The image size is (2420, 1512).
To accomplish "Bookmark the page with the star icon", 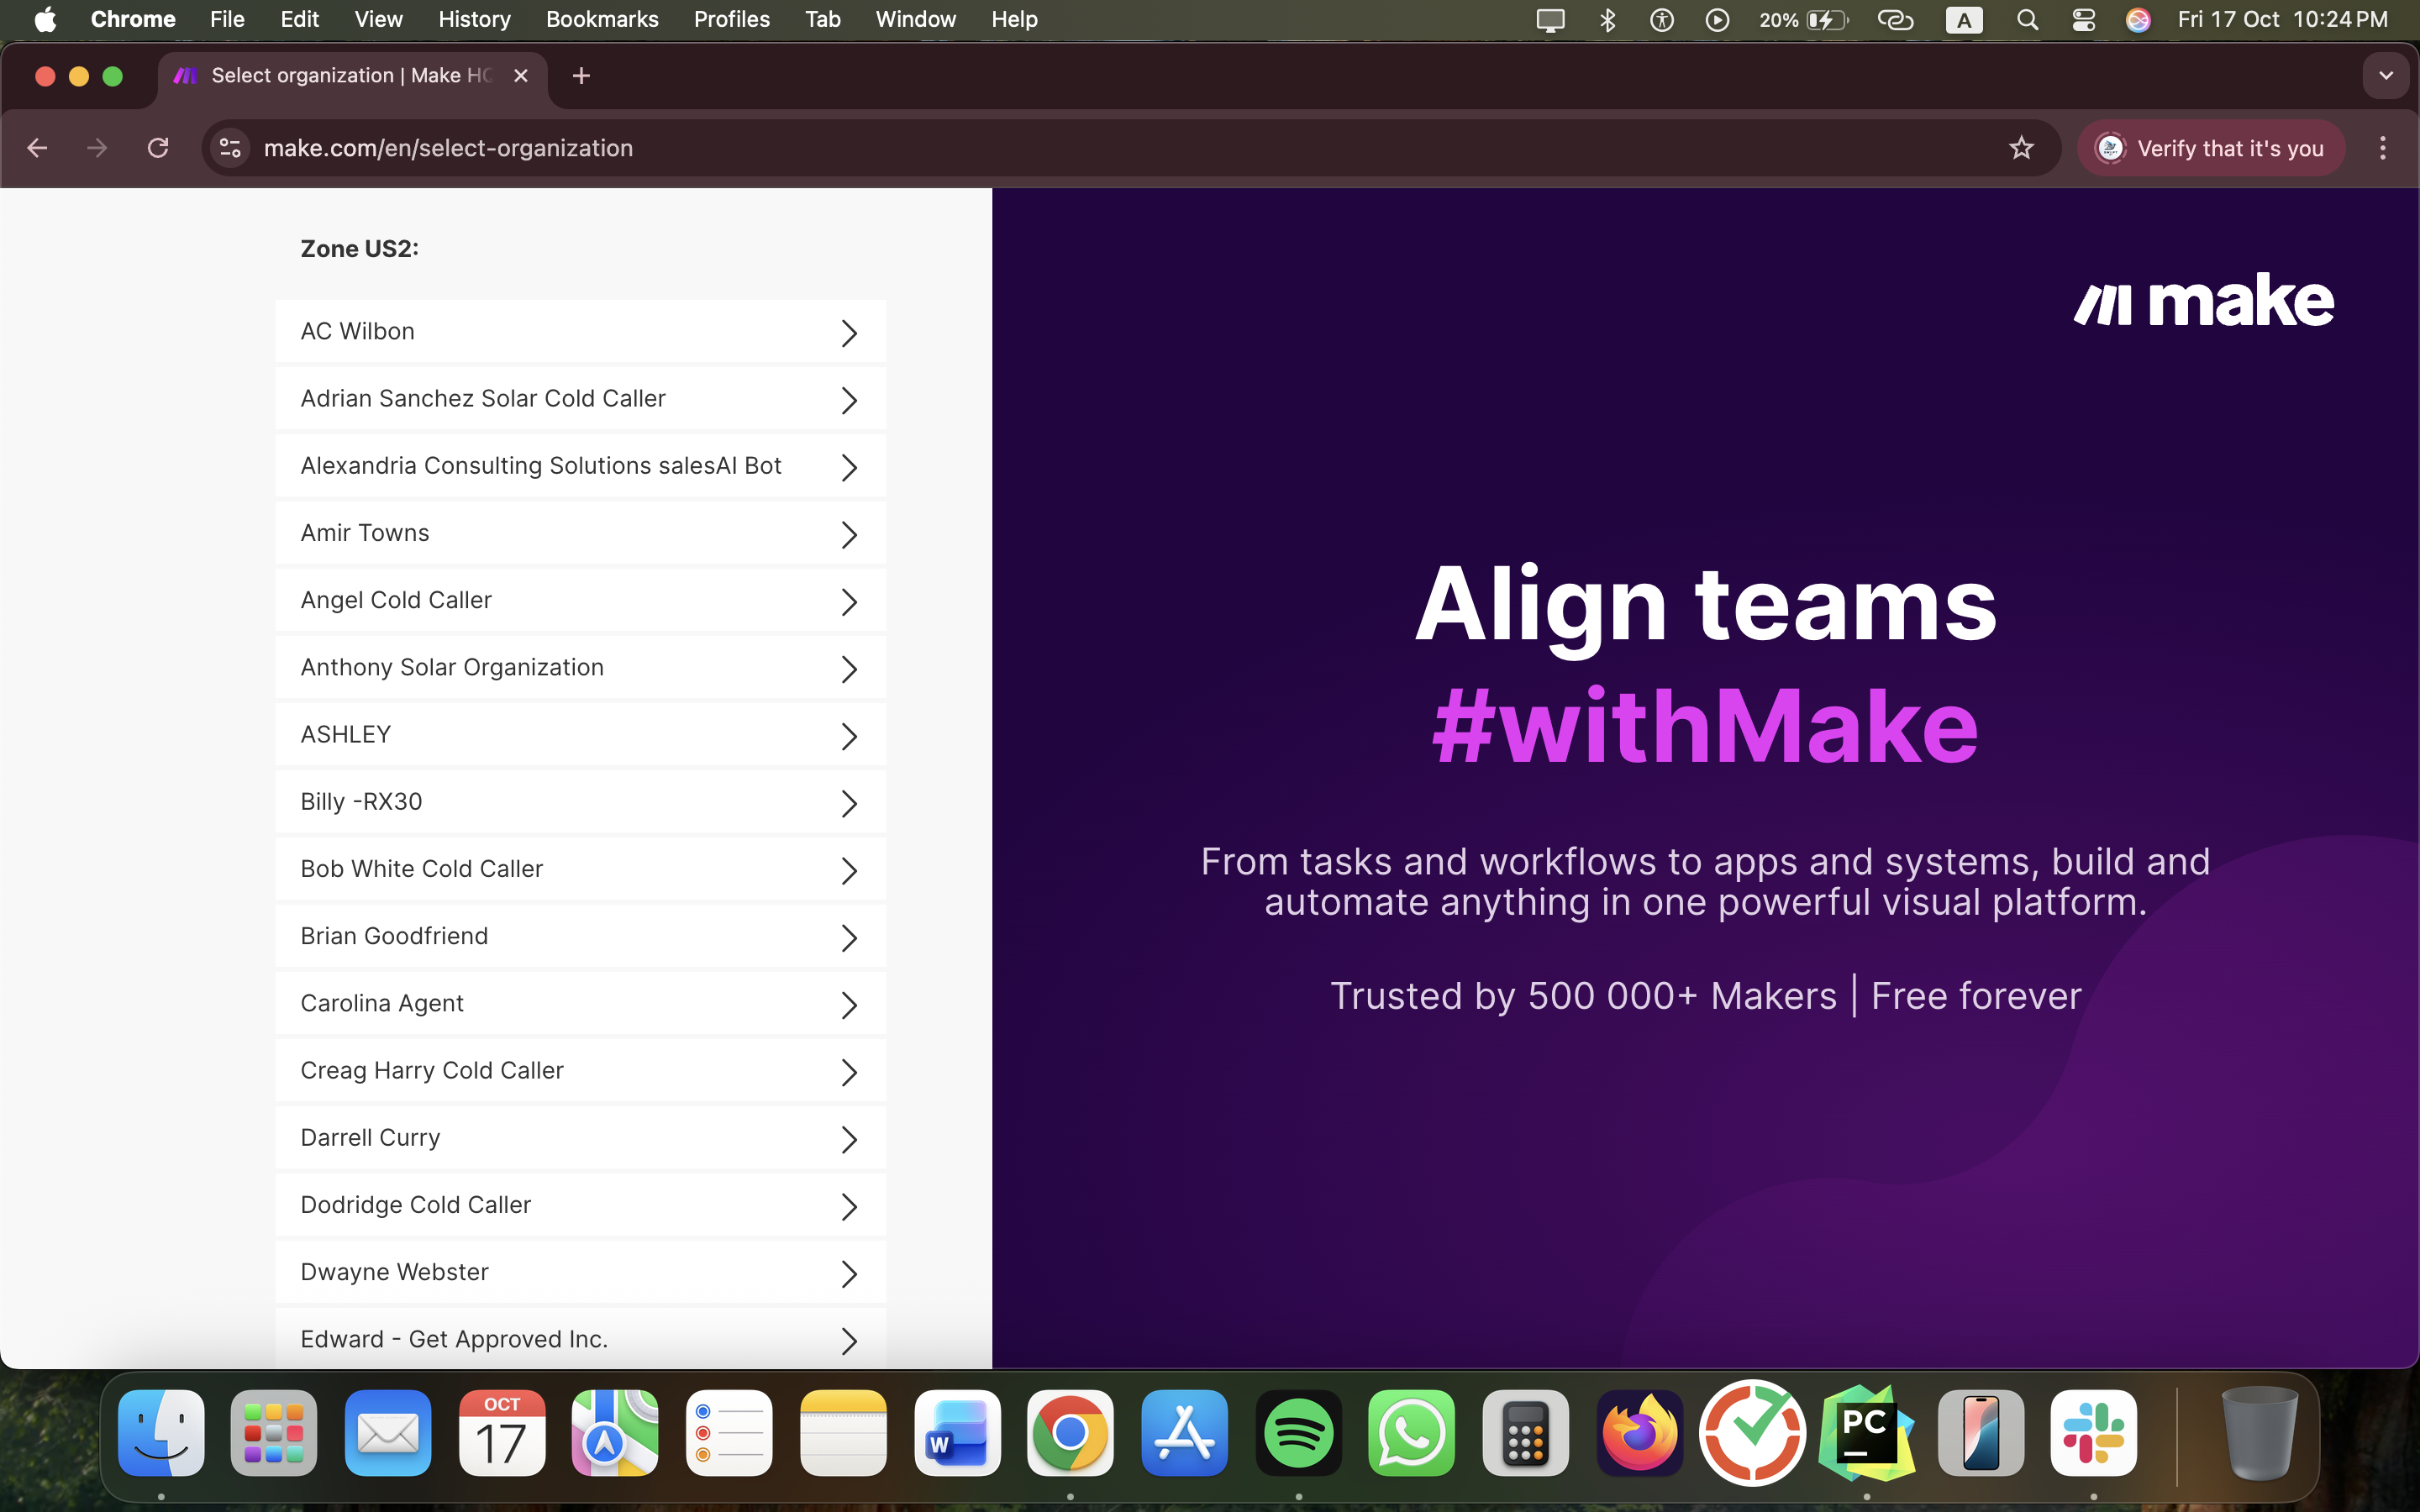I will pos(2021,147).
